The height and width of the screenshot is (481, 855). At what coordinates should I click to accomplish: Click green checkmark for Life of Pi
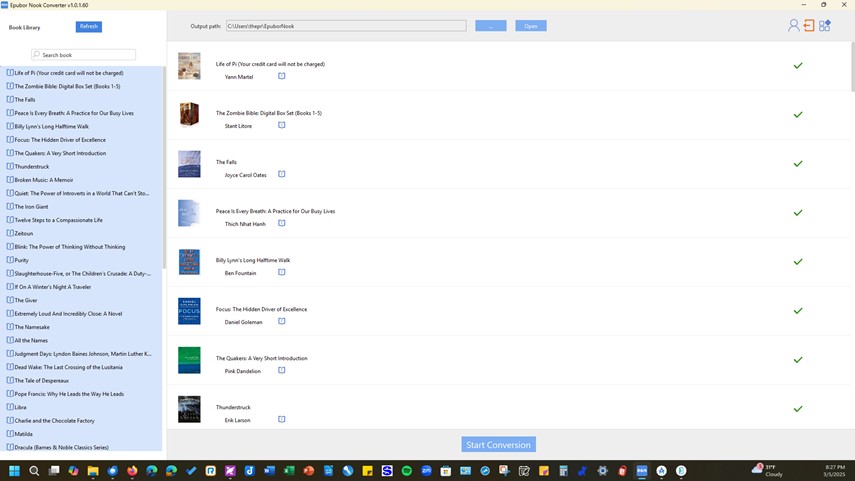pyautogui.click(x=798, y=66)
